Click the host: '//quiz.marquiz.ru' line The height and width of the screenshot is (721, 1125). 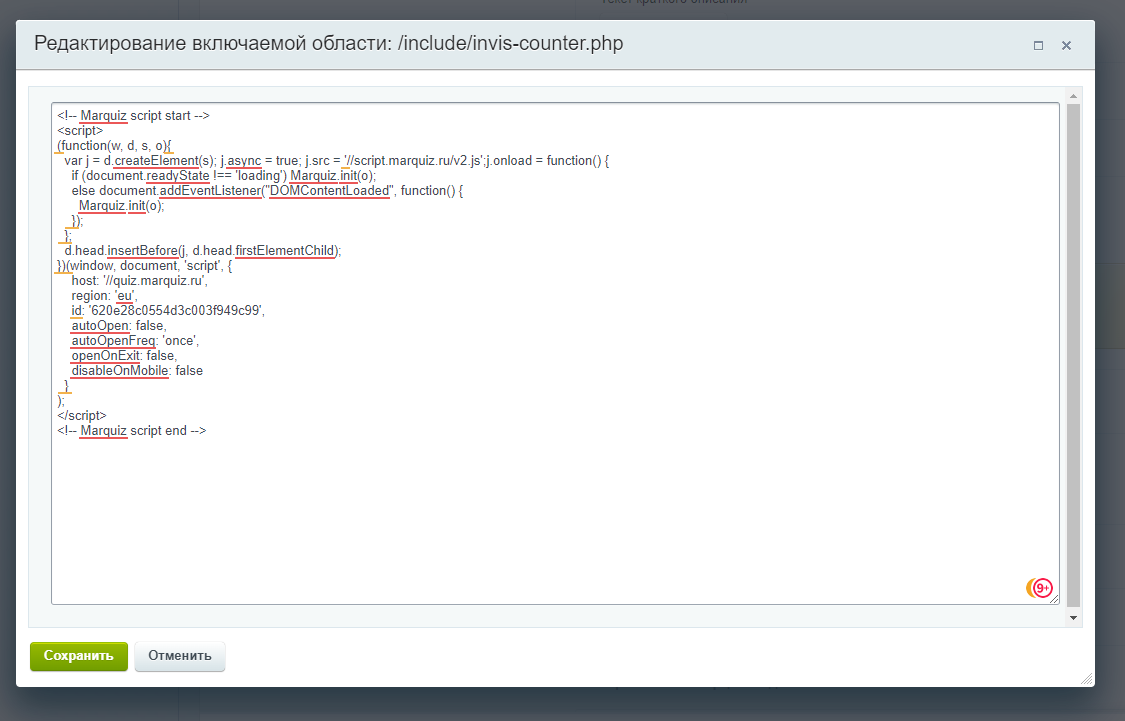tap(139, 281)
